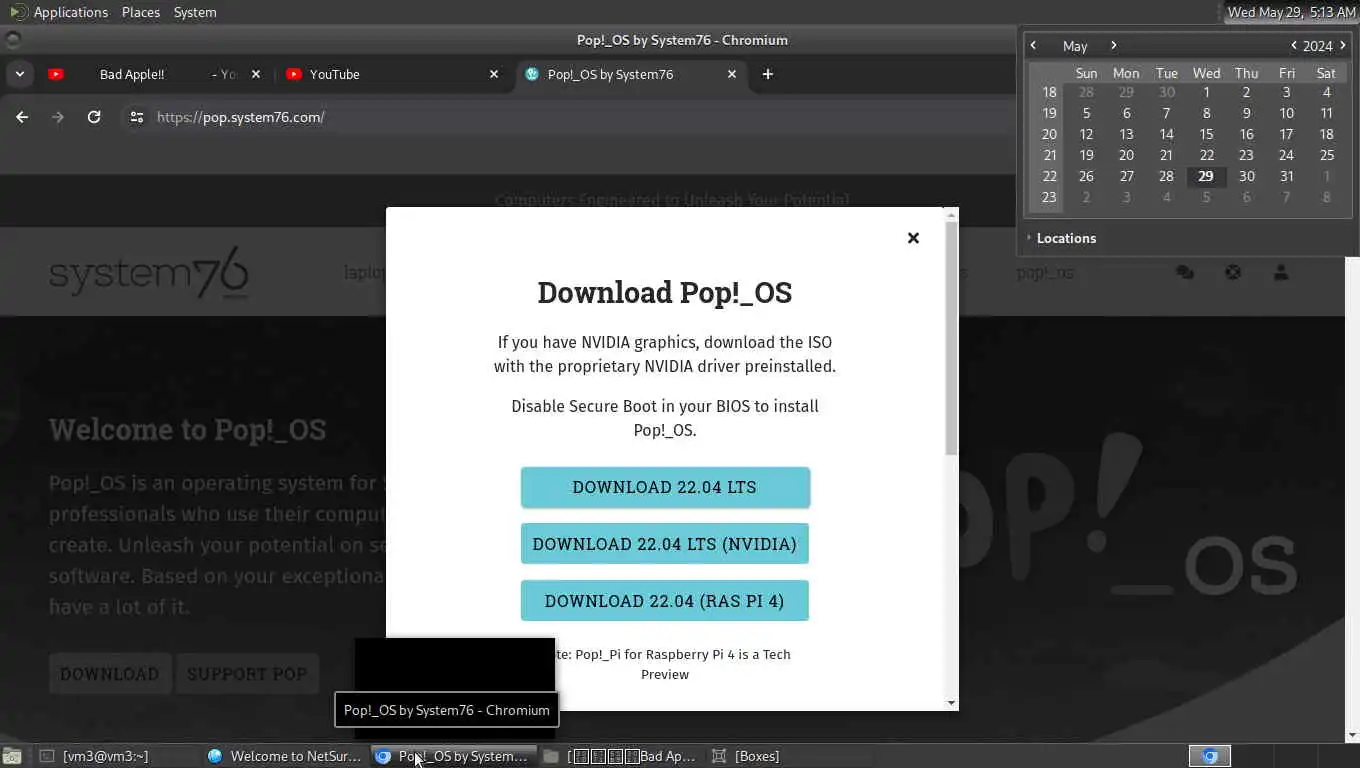Image resolution: width=1360 pixels, height=768 pixels.
Task: Switch to Welcome to NetSurf window
Action: click(285, 756)
